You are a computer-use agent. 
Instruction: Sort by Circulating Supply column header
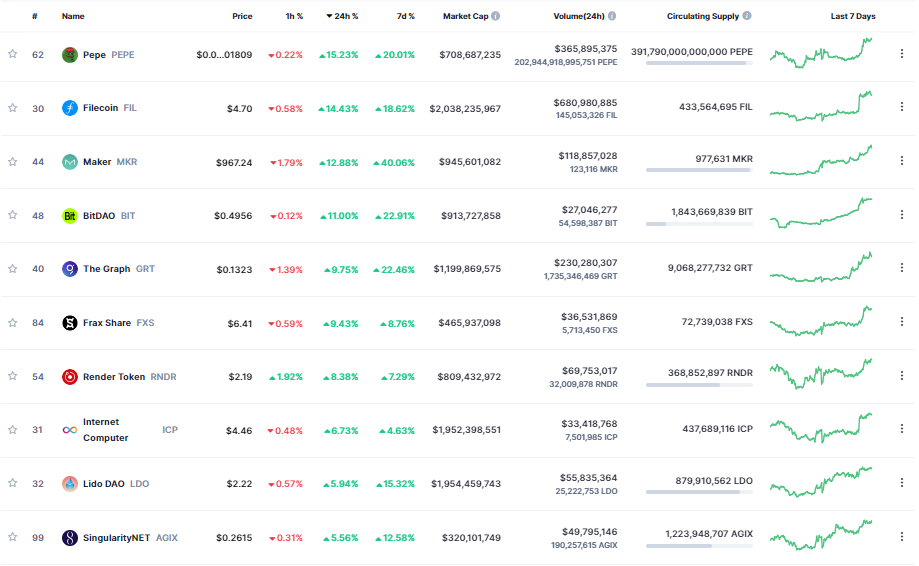(x=703, y=16)
